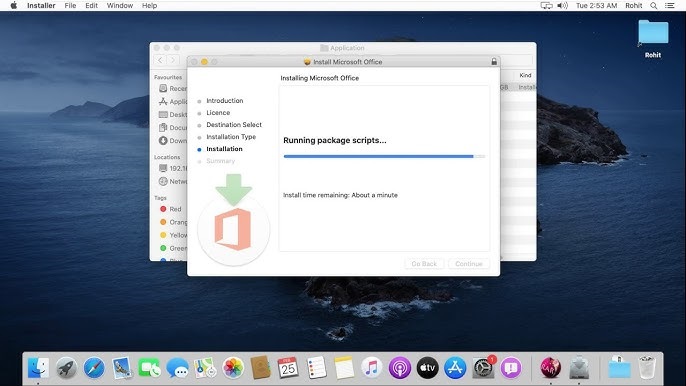
Task: Open System Preferences with badge in Dock
Action: (x=484, y=368)
